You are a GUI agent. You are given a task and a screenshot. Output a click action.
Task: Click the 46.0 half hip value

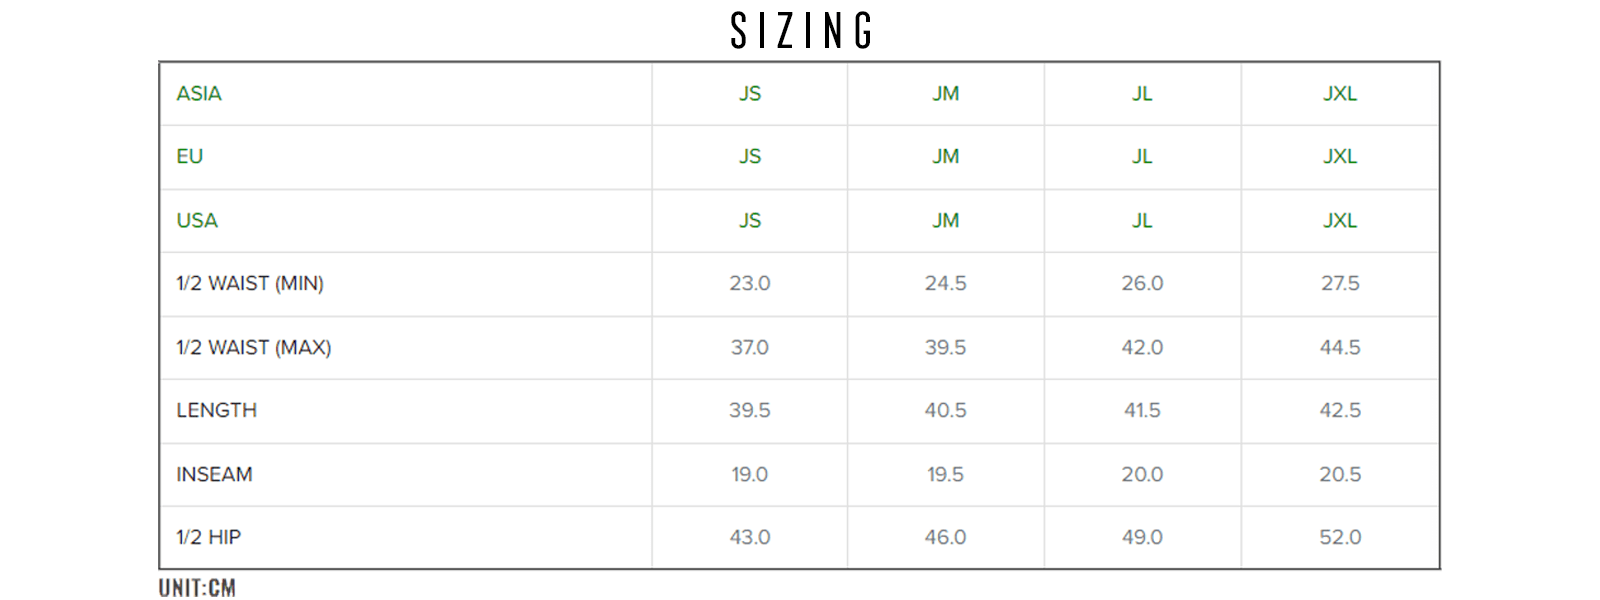(946, 538)
